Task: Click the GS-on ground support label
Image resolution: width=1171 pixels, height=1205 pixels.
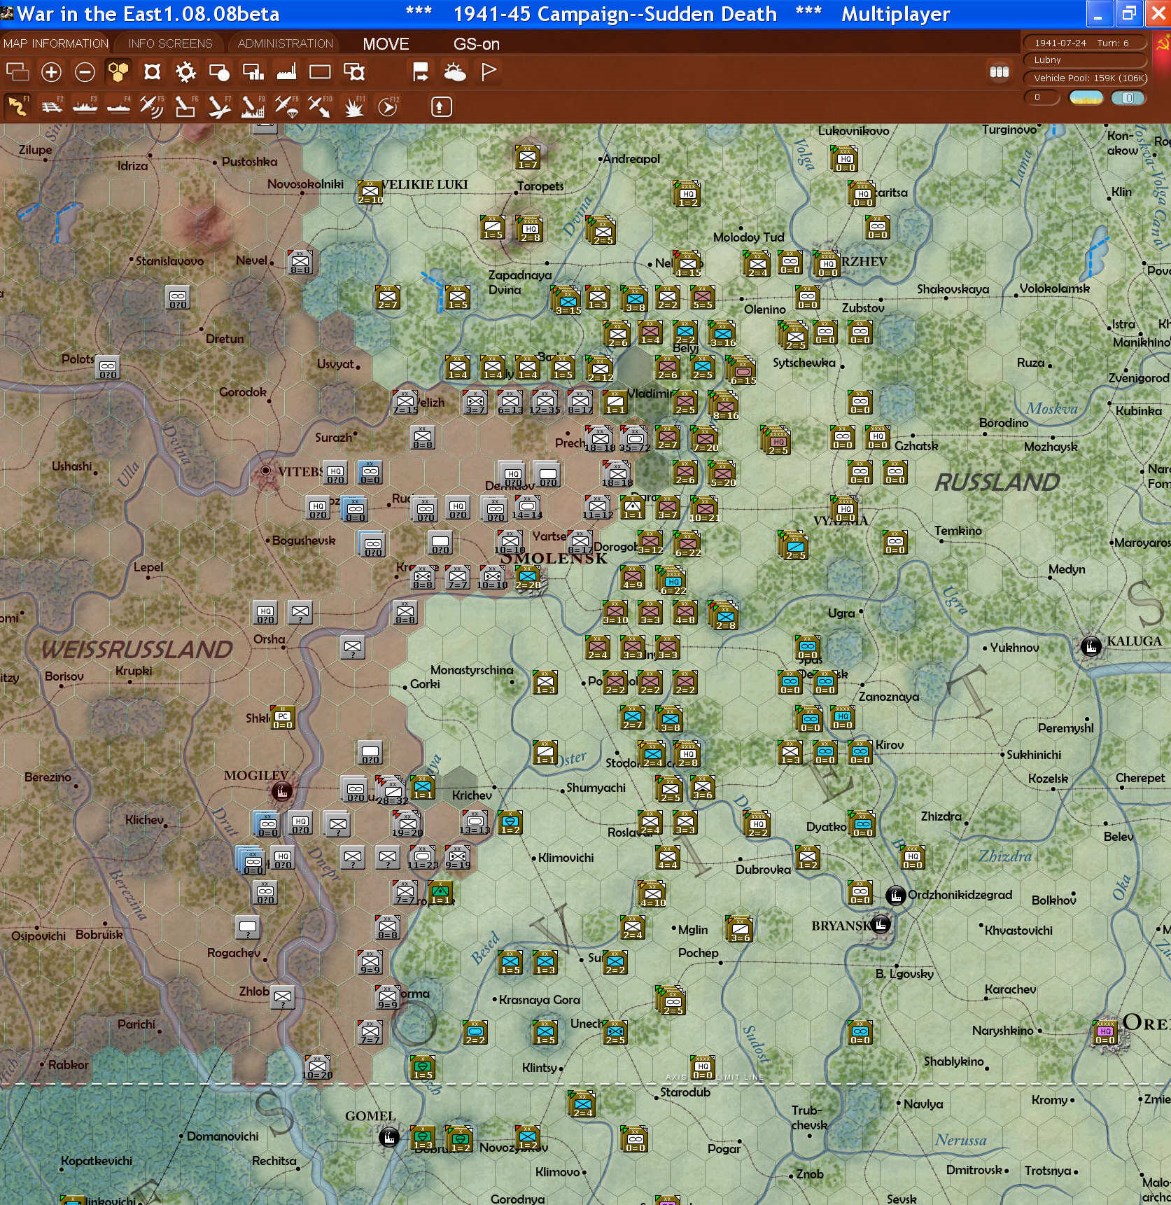Action: (x=476, y=44)
